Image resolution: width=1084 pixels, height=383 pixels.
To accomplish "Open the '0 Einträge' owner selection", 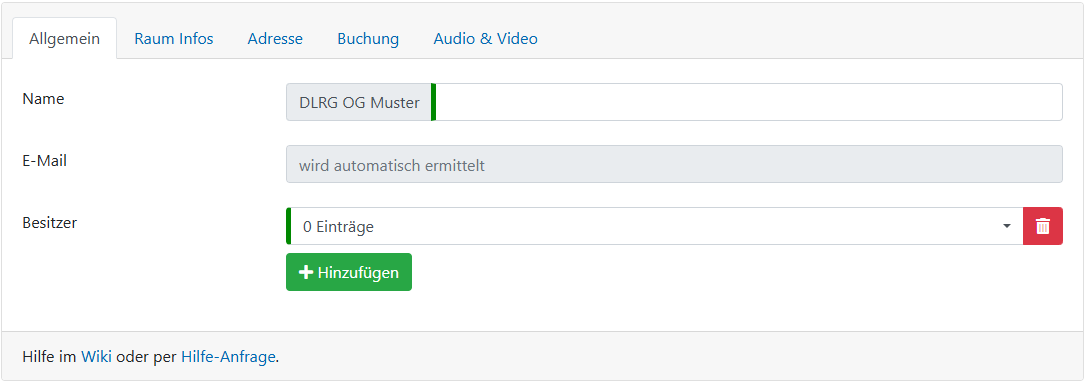I will point(655,226).
